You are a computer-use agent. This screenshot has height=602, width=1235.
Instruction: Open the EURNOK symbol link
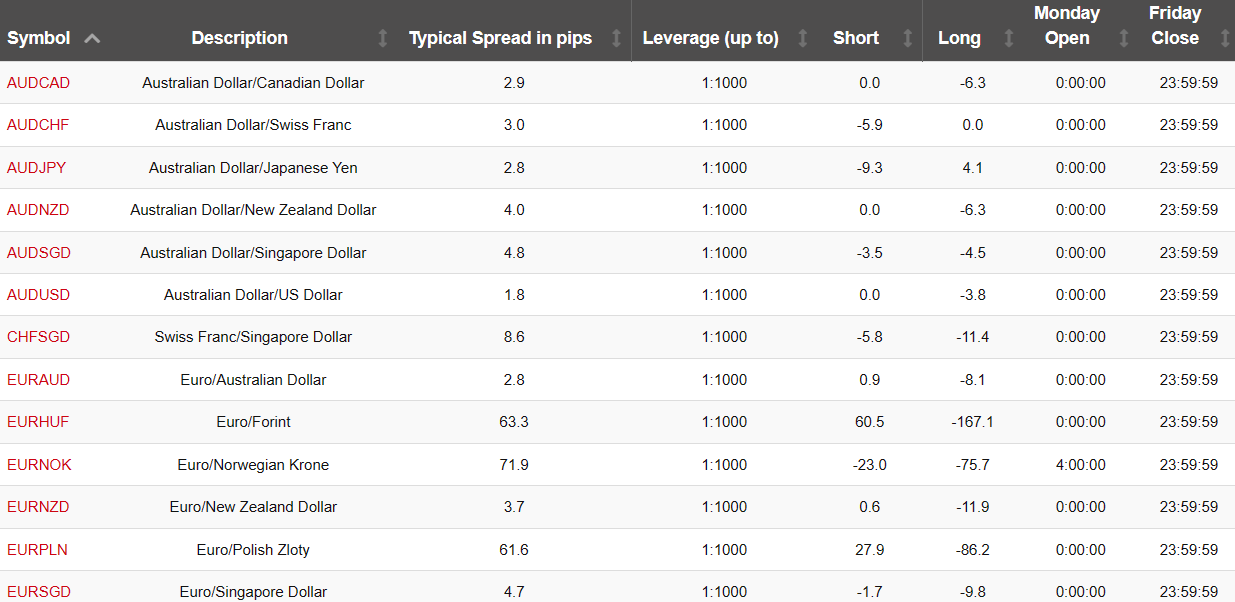(x=39, y=465)
